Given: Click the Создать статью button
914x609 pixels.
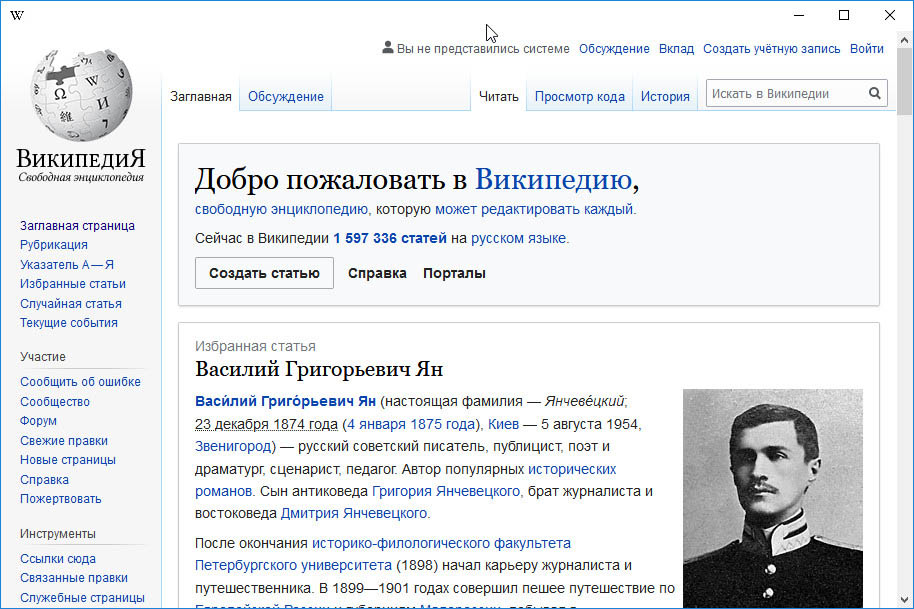Looking at the screenshot, I should (x=264, y=273).
